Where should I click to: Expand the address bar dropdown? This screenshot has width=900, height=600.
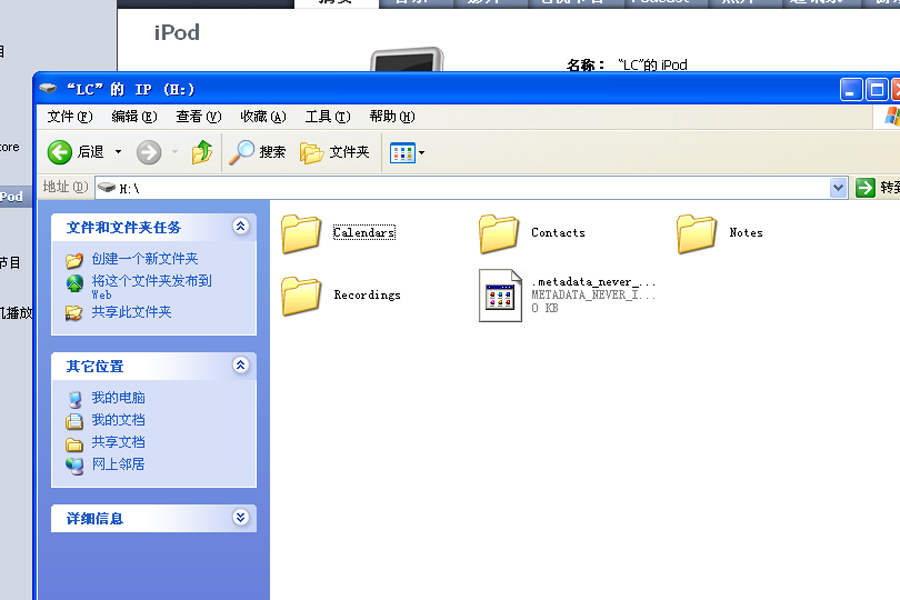838,188
